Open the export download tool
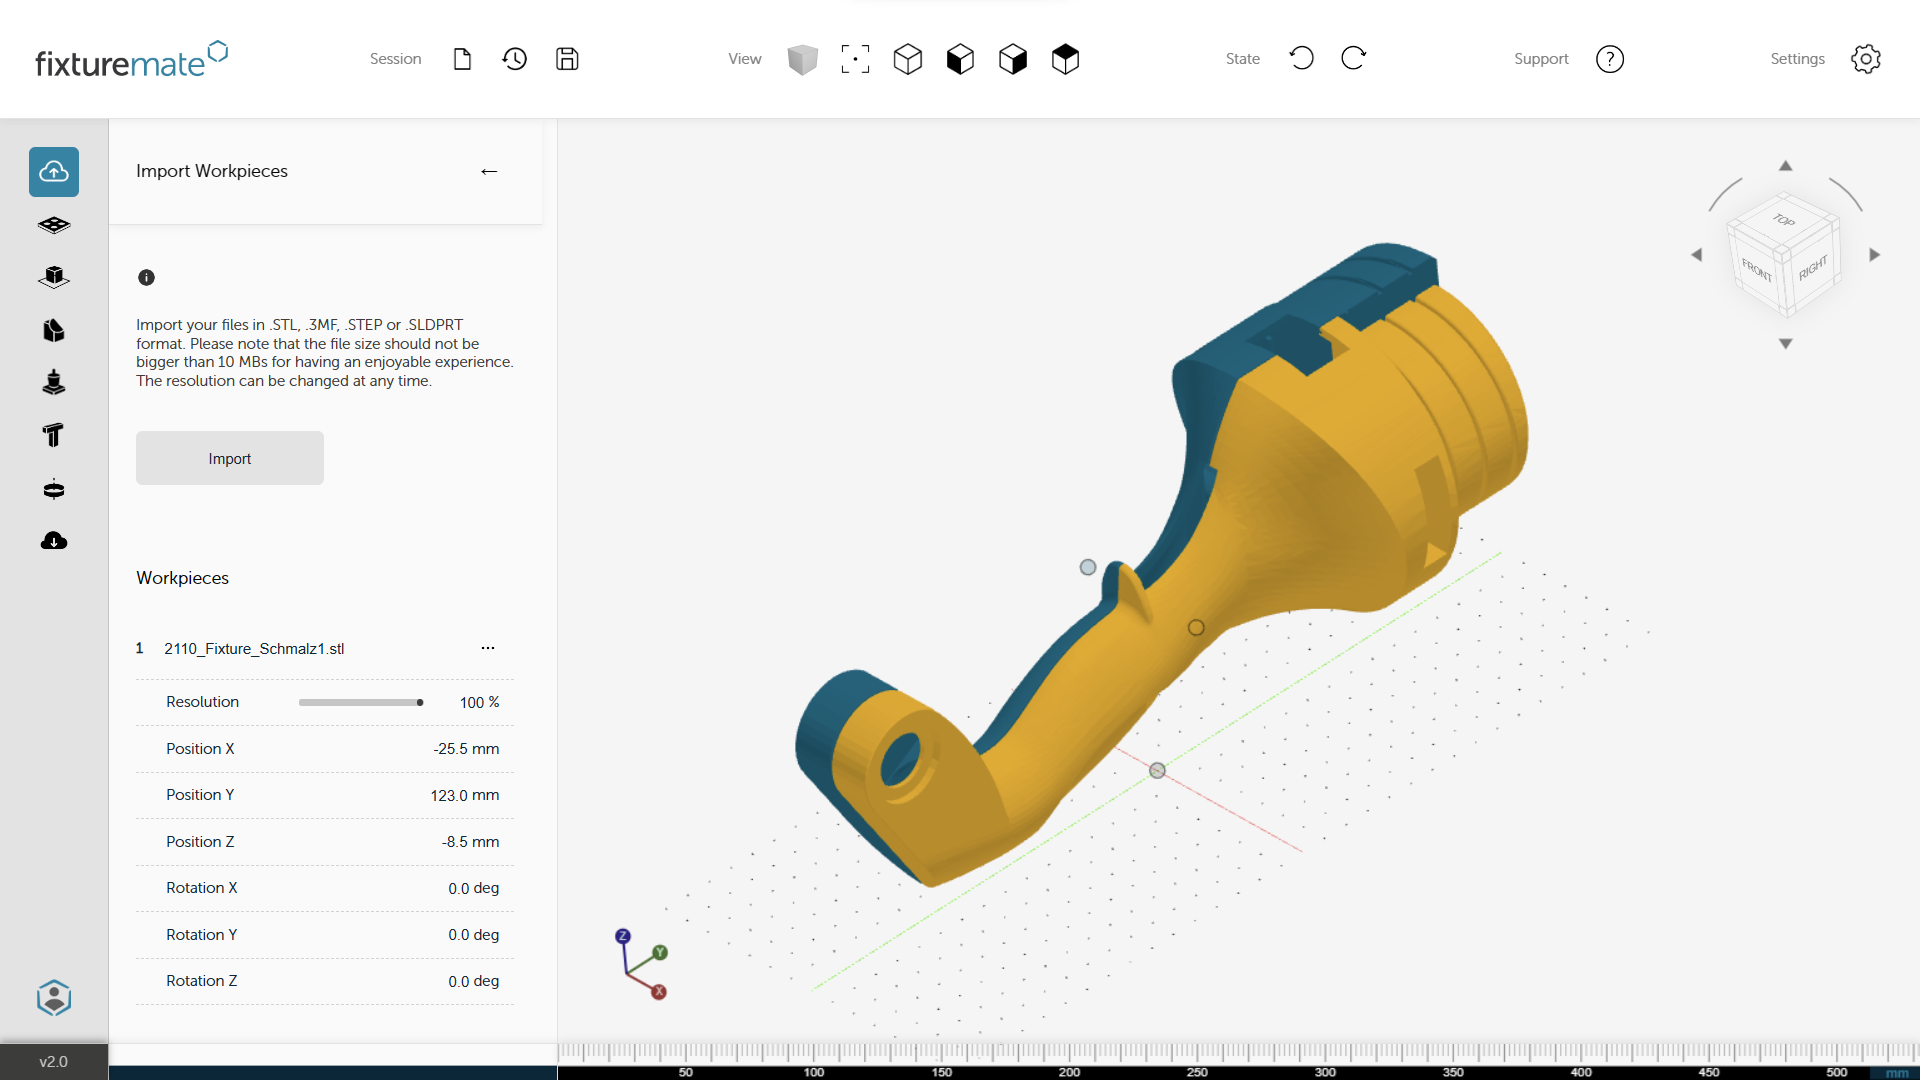Image resolution: width=1920 pixels, height=1080 pixels. tap(53, 541)
